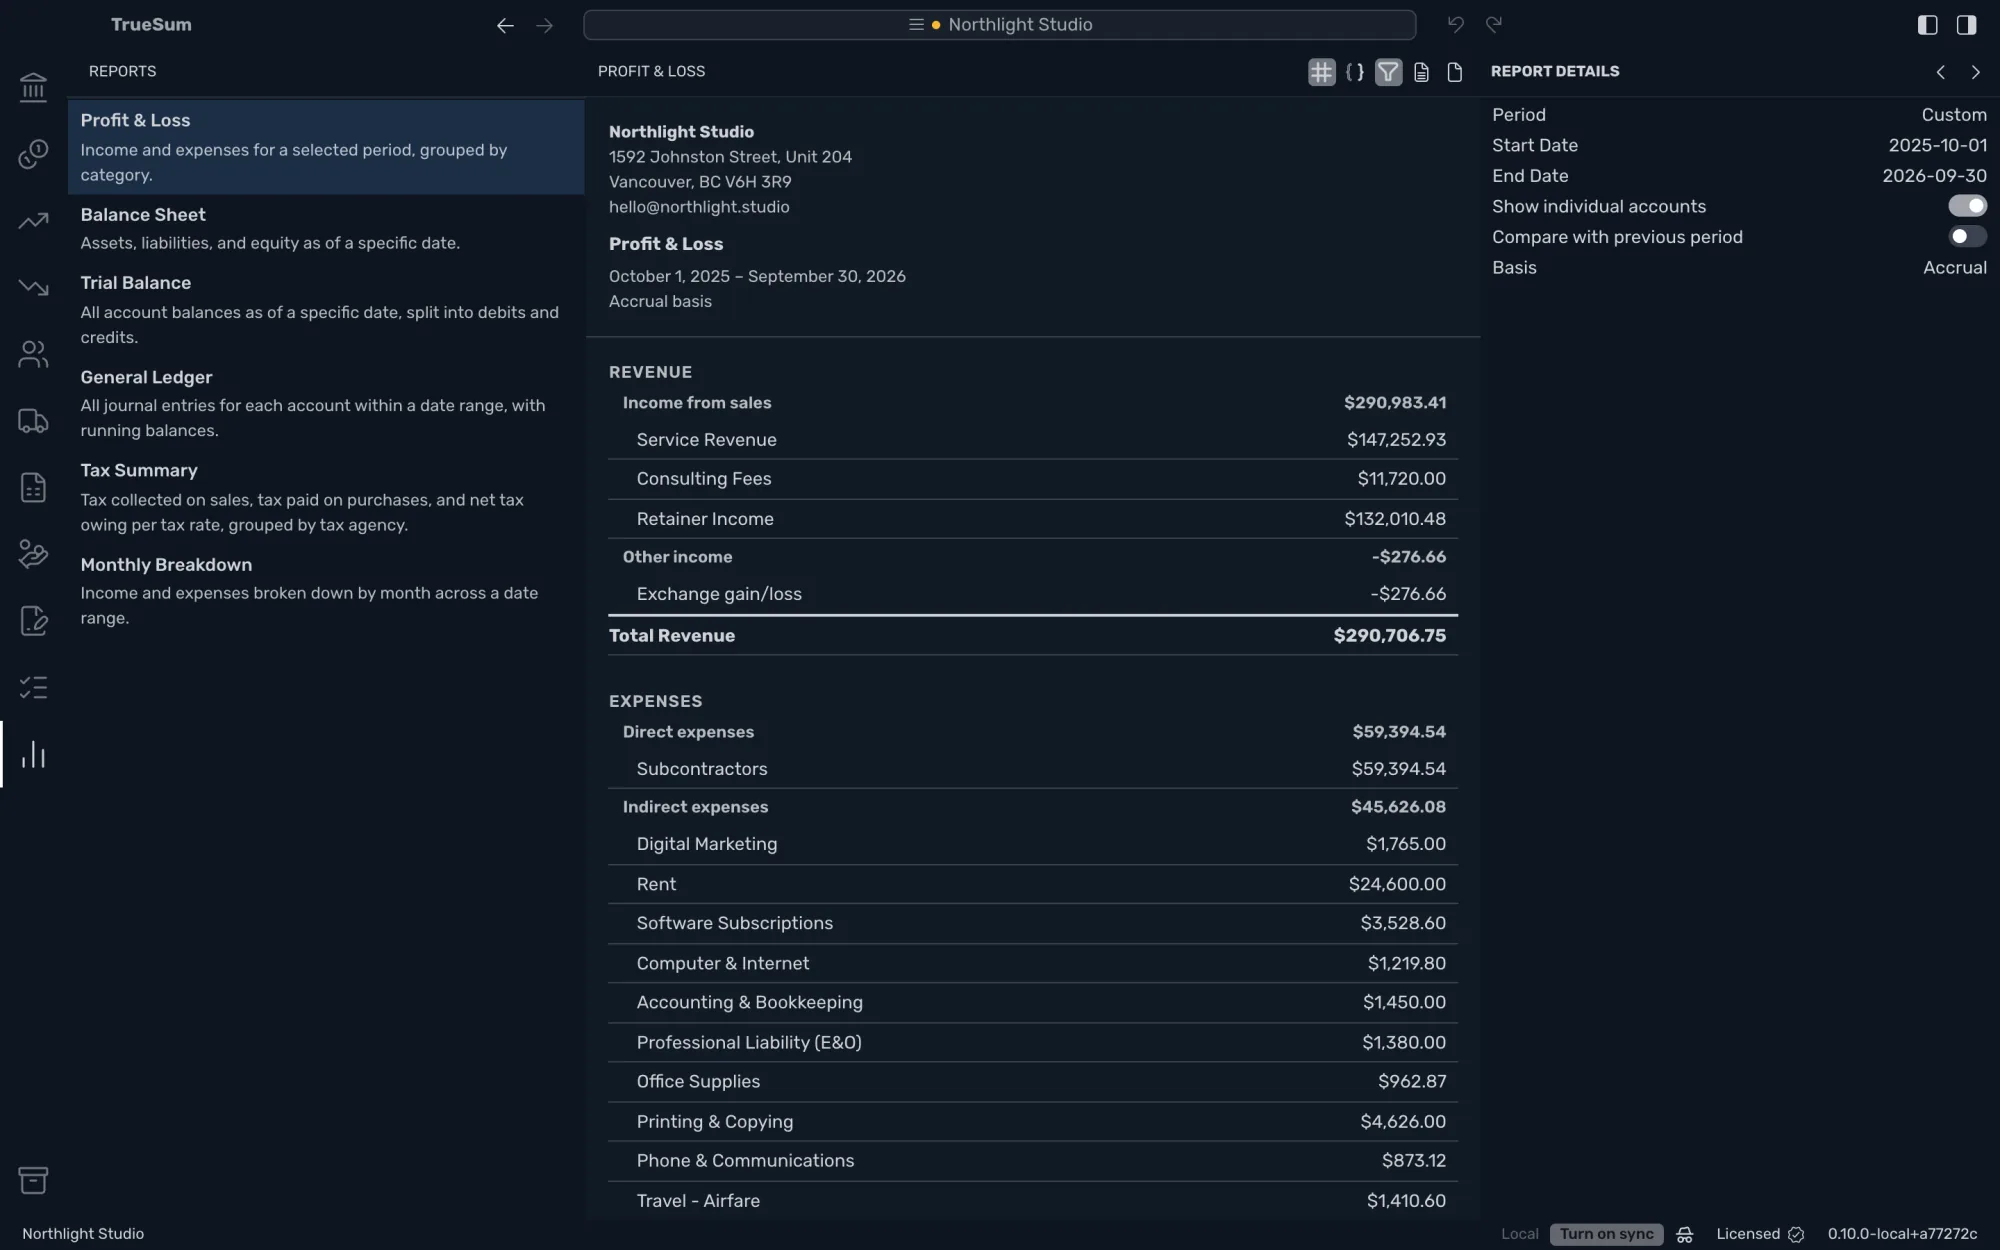This screenshot has height=1250, width=2000.
Task: Toggle the right sidebar panel visibility
Action: [1966, 25]
